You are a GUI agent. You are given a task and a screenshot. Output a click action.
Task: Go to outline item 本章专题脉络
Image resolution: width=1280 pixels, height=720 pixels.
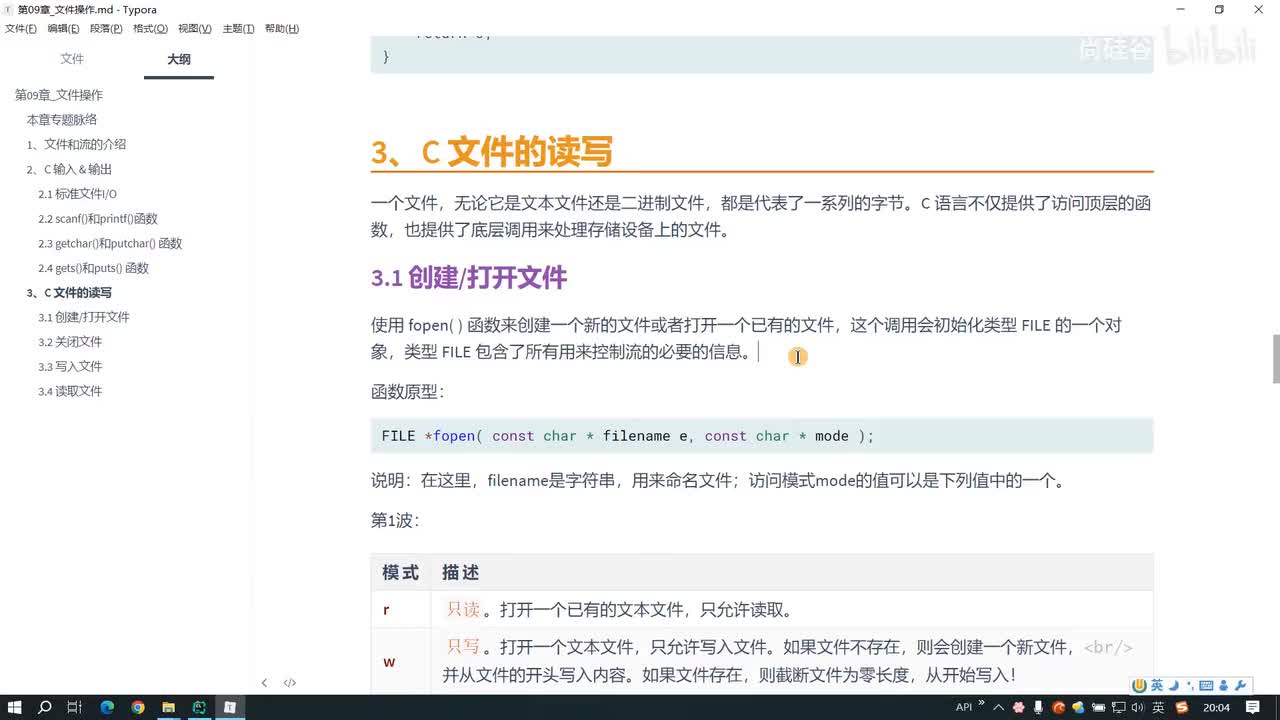[62, 120]
